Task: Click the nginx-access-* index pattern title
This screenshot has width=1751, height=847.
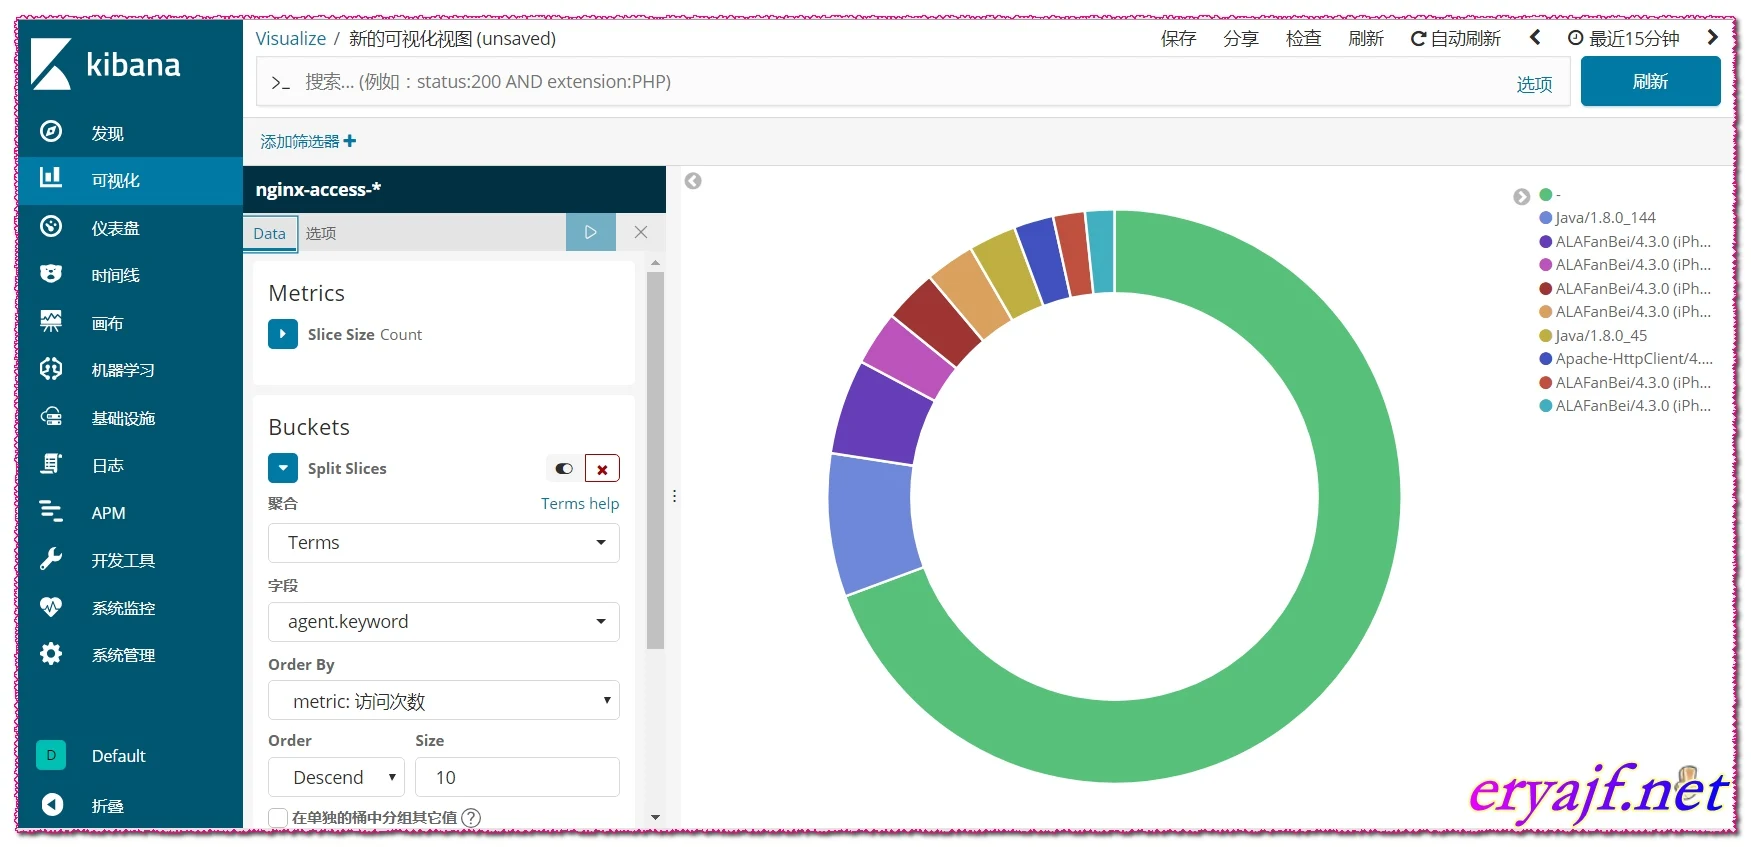Action: (318, 189)
